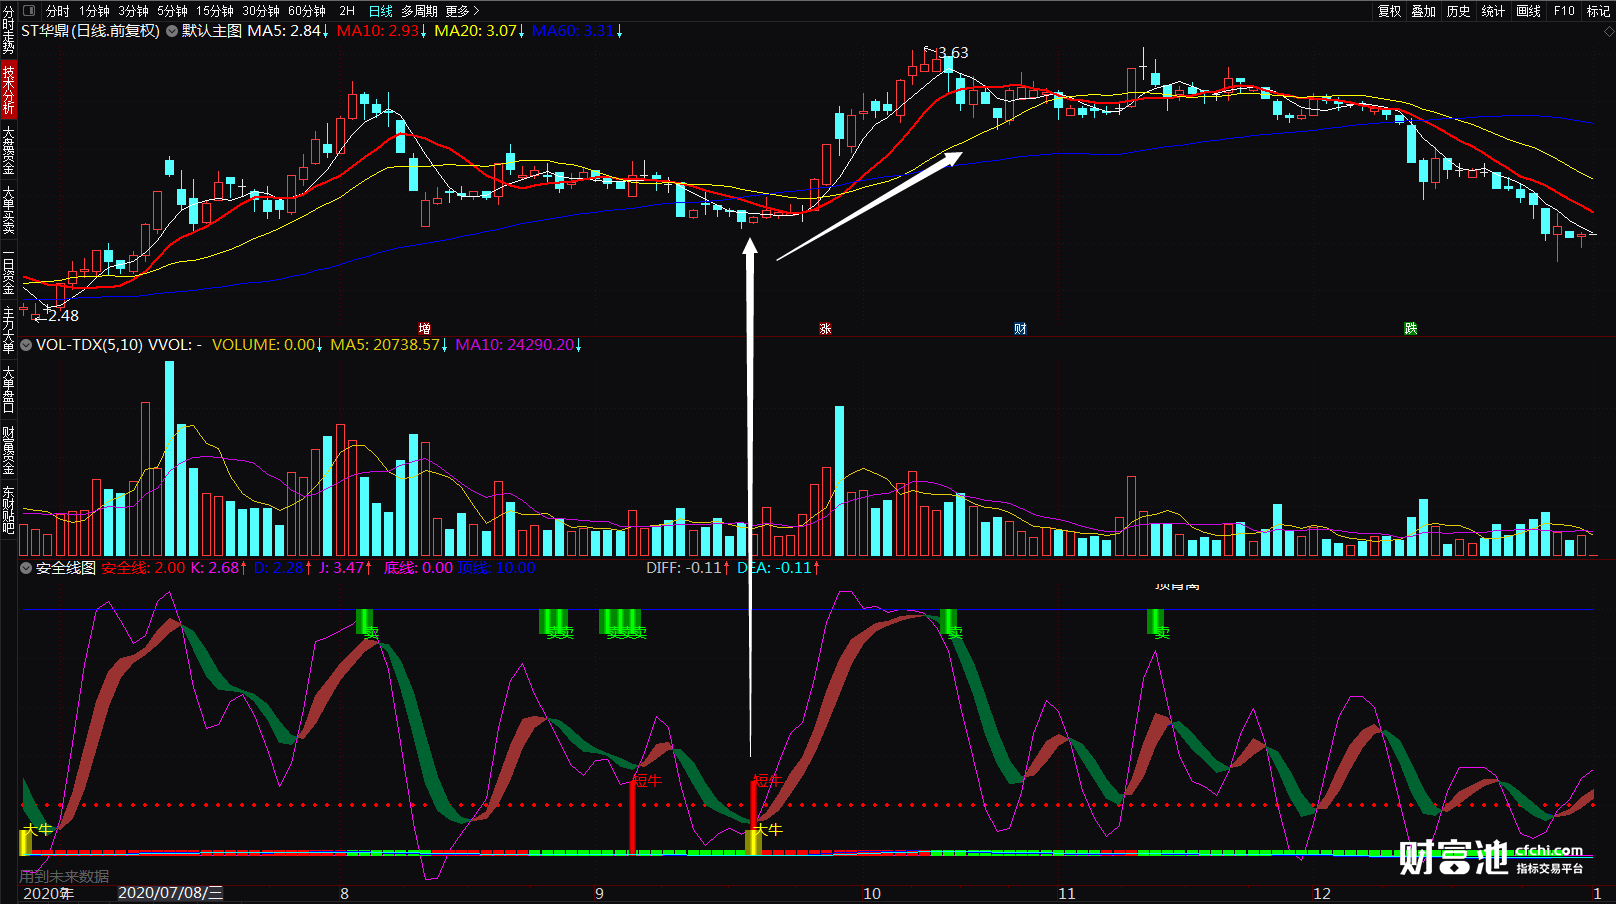
Task: Click the volume MA5: 20738.57 readout
Action: [x=389, y=345]
